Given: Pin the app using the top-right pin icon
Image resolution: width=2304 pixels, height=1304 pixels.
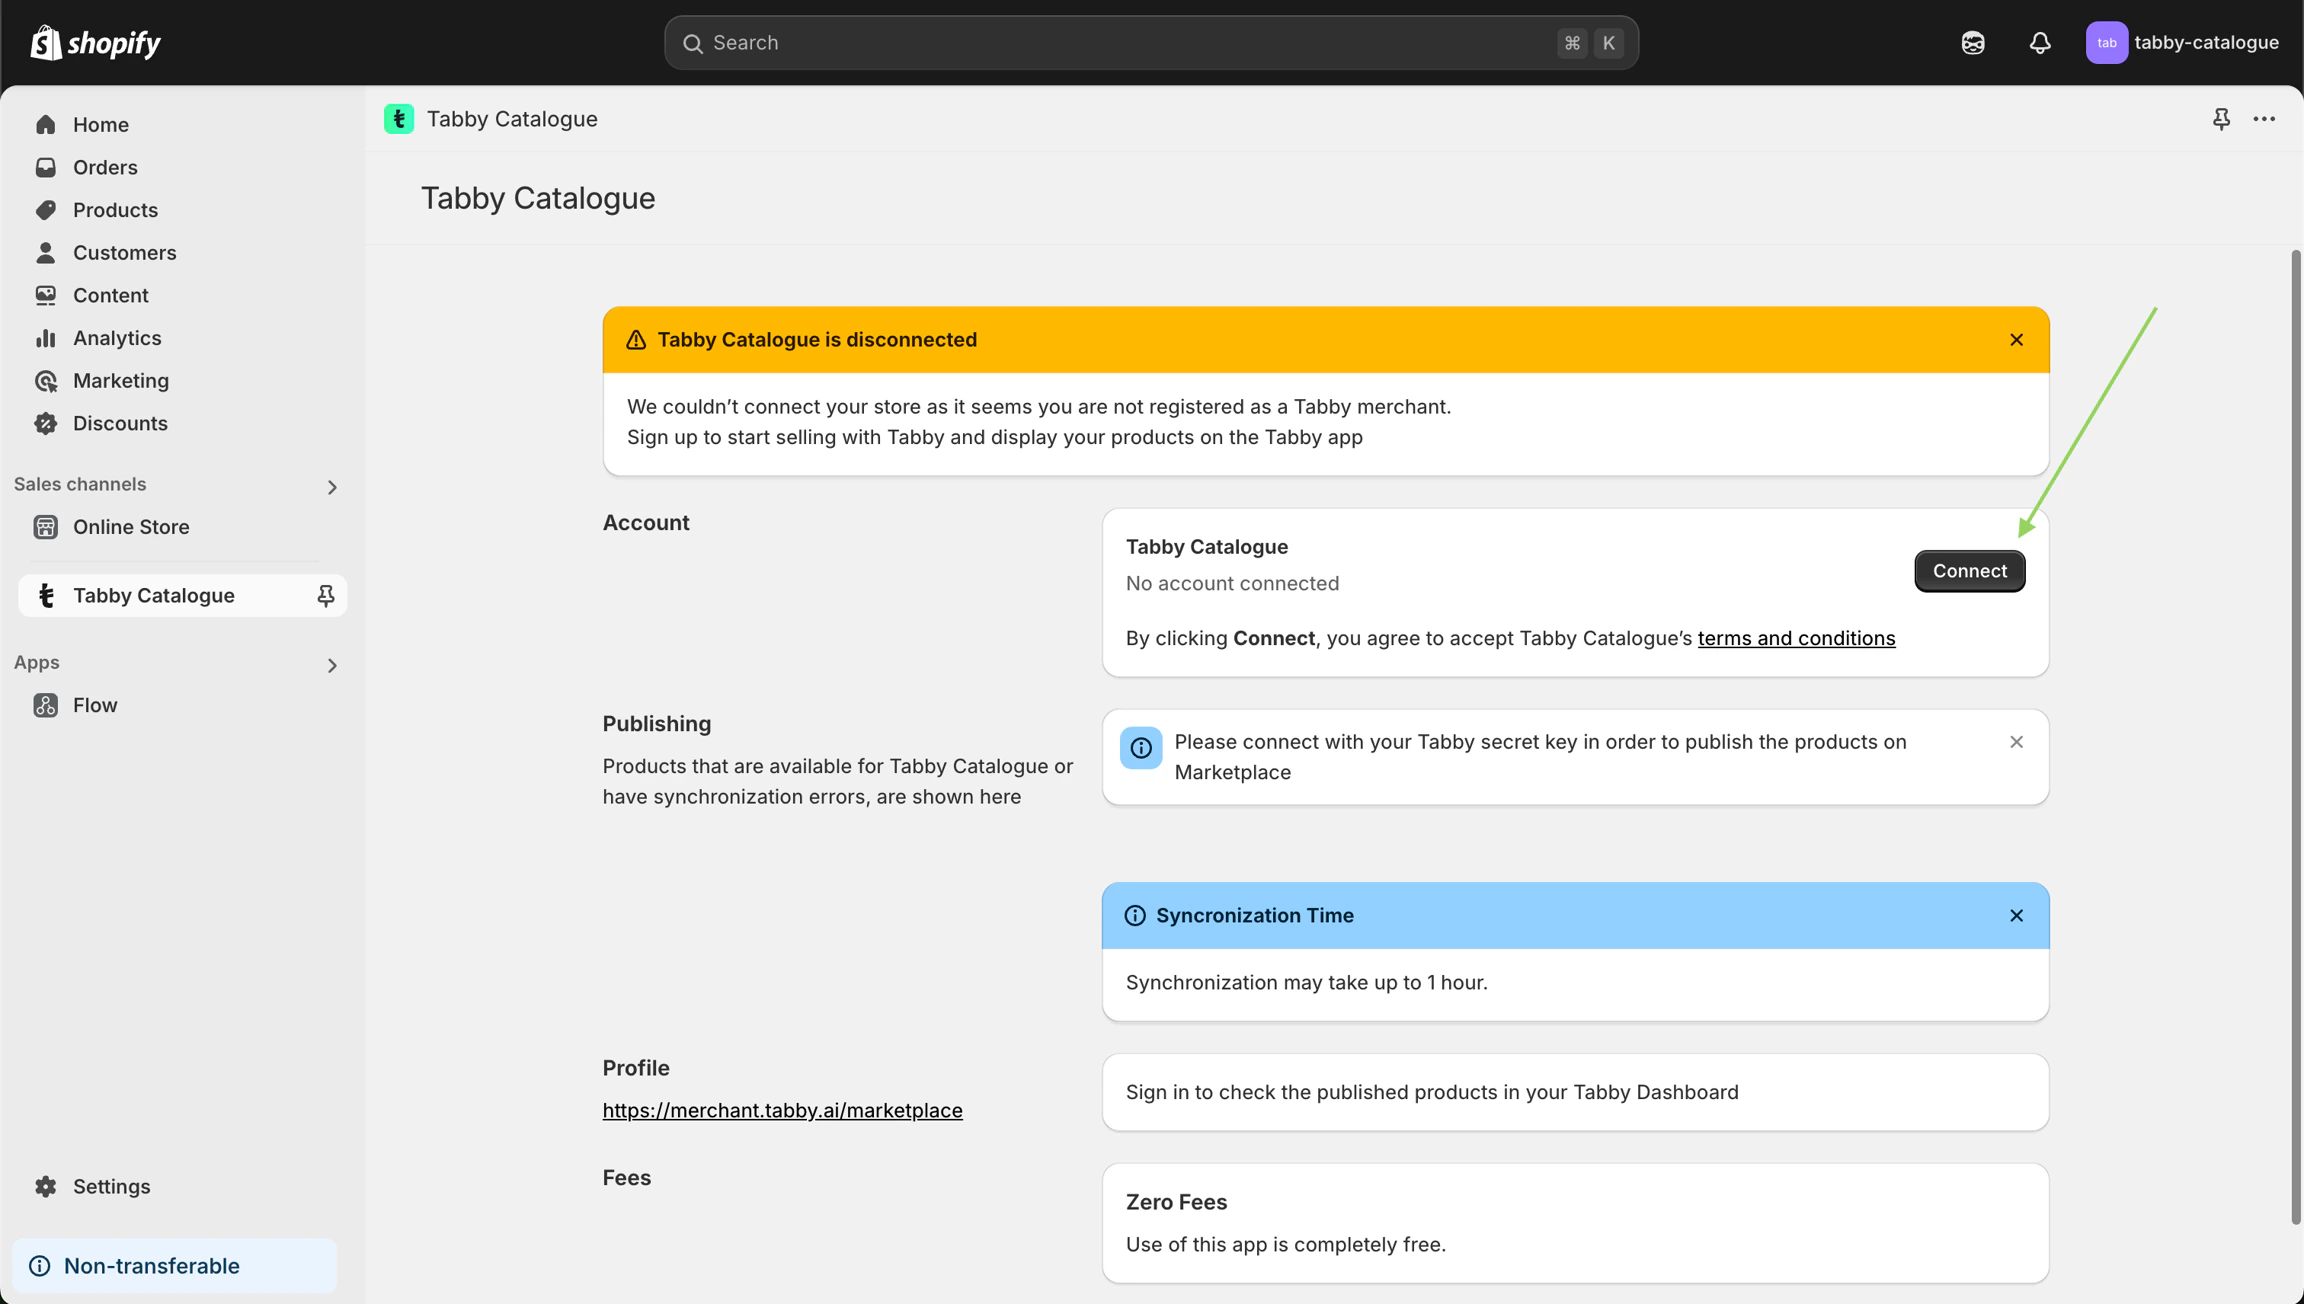Looking at the screenshot, I should [x=2221, y=119].
